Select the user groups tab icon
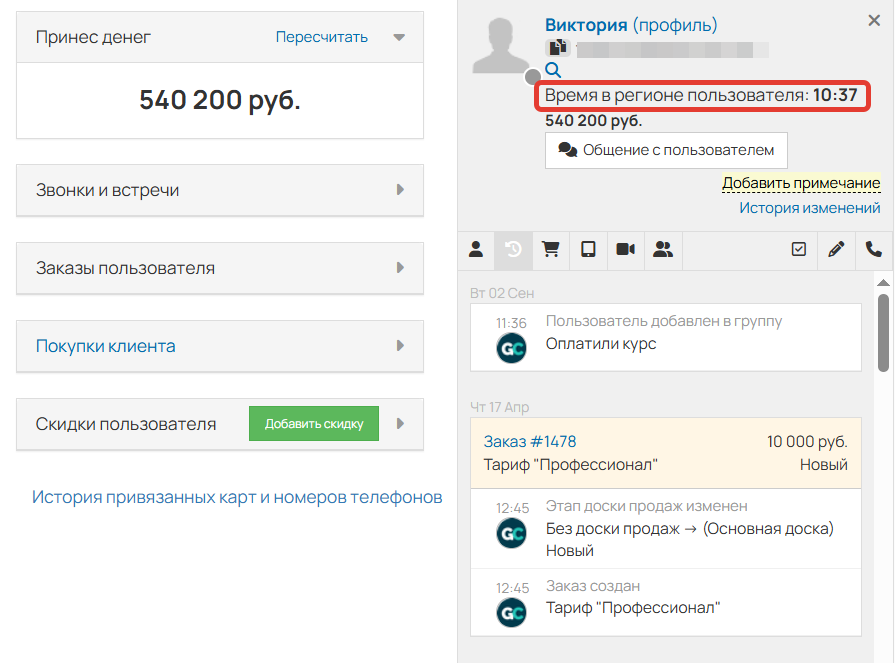895x663 pixels. click(663, 250)
